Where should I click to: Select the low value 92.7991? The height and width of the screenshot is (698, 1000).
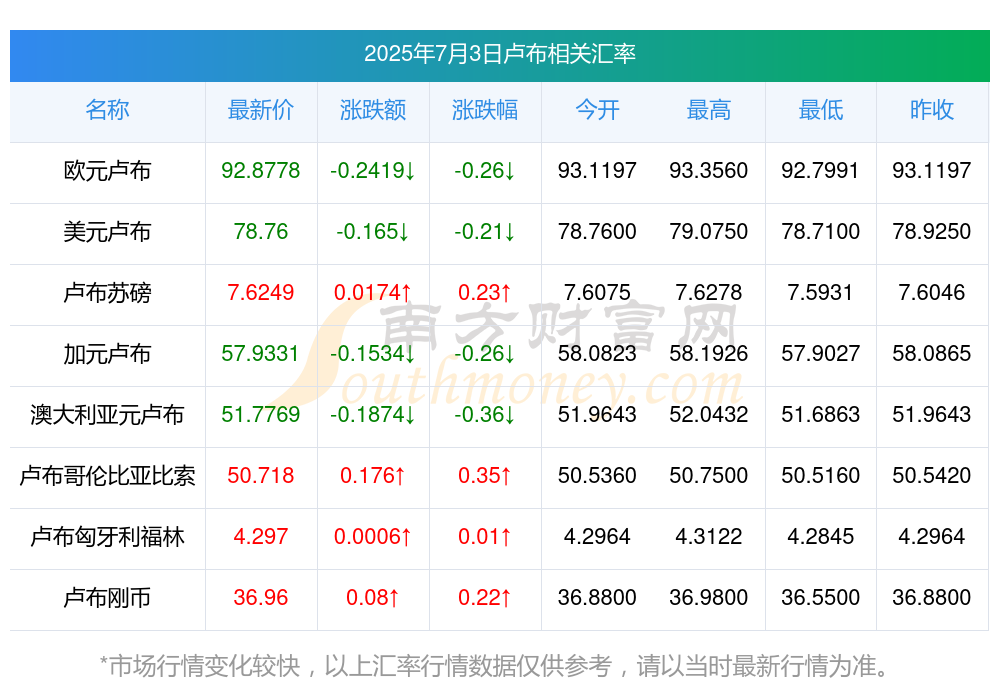pos(821,170)
